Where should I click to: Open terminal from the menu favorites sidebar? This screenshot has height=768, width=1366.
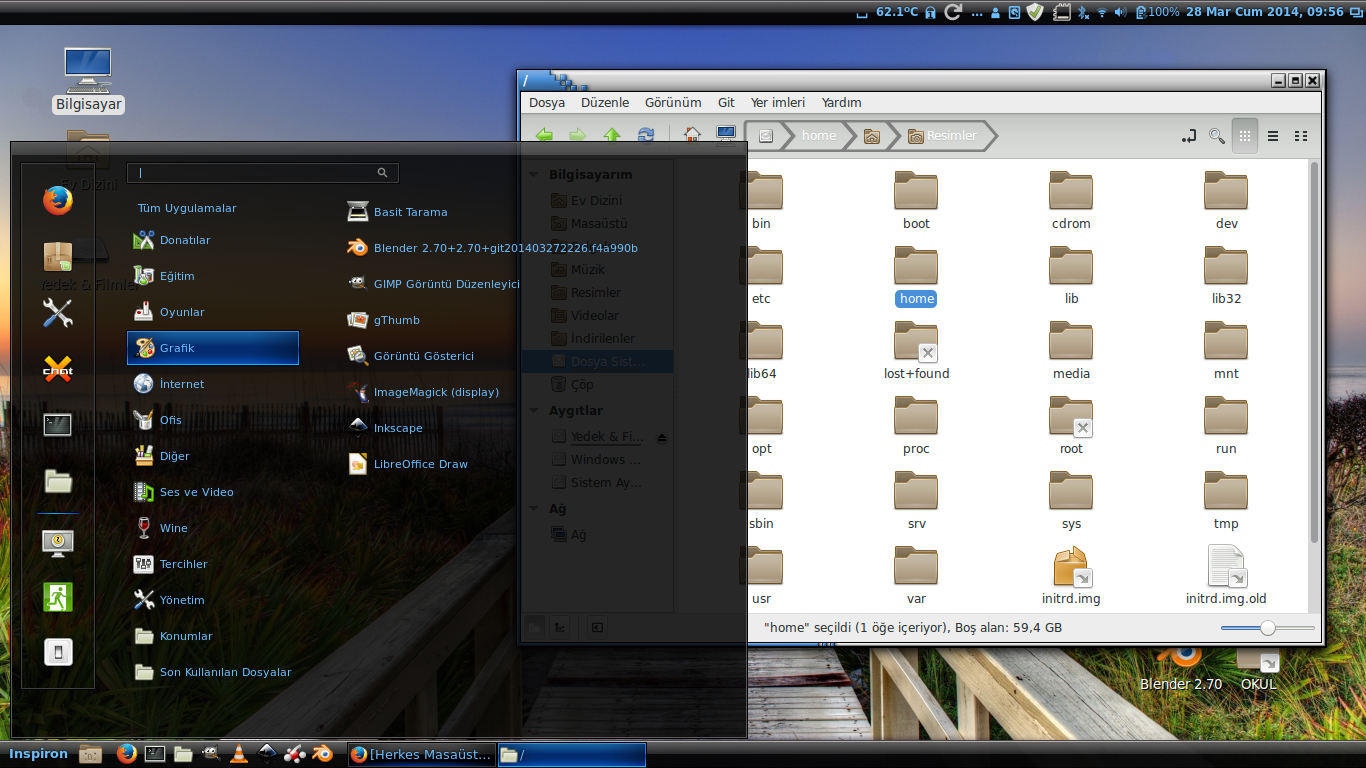58,424
